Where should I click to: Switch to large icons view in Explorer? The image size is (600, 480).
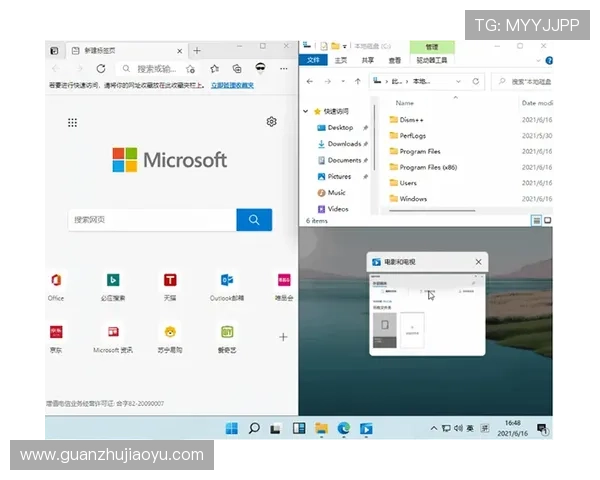[x=548, y=220]
